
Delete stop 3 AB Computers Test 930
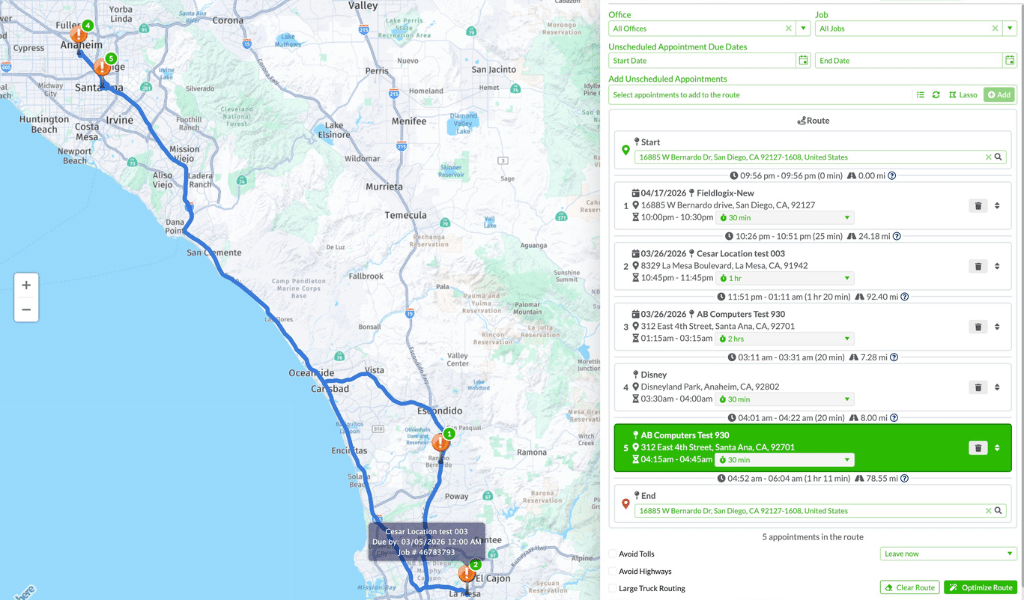[x=978, y=327]
